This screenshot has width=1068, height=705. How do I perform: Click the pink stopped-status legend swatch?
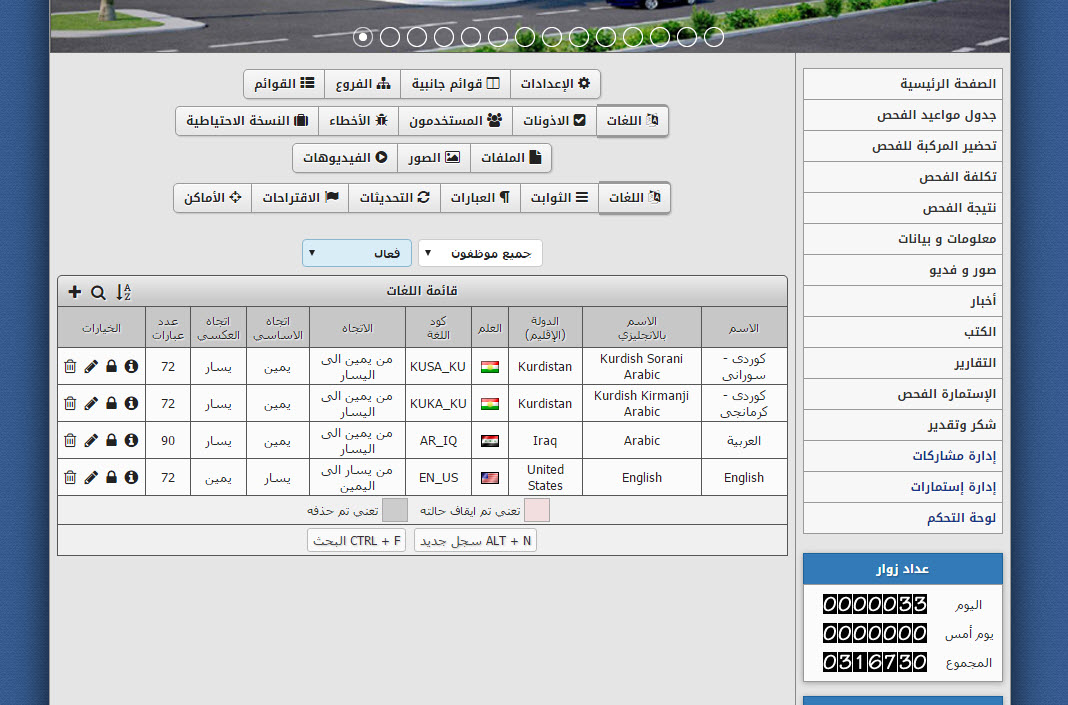coord(537,510)
